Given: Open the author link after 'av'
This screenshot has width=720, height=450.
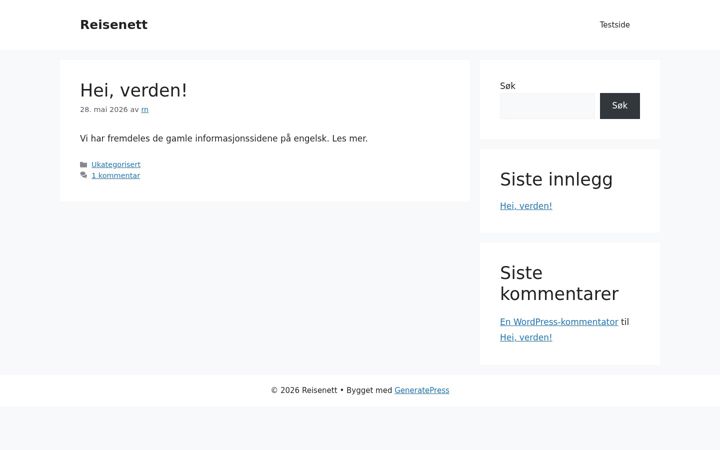Looking at the screenshot, I should [145, 109].
